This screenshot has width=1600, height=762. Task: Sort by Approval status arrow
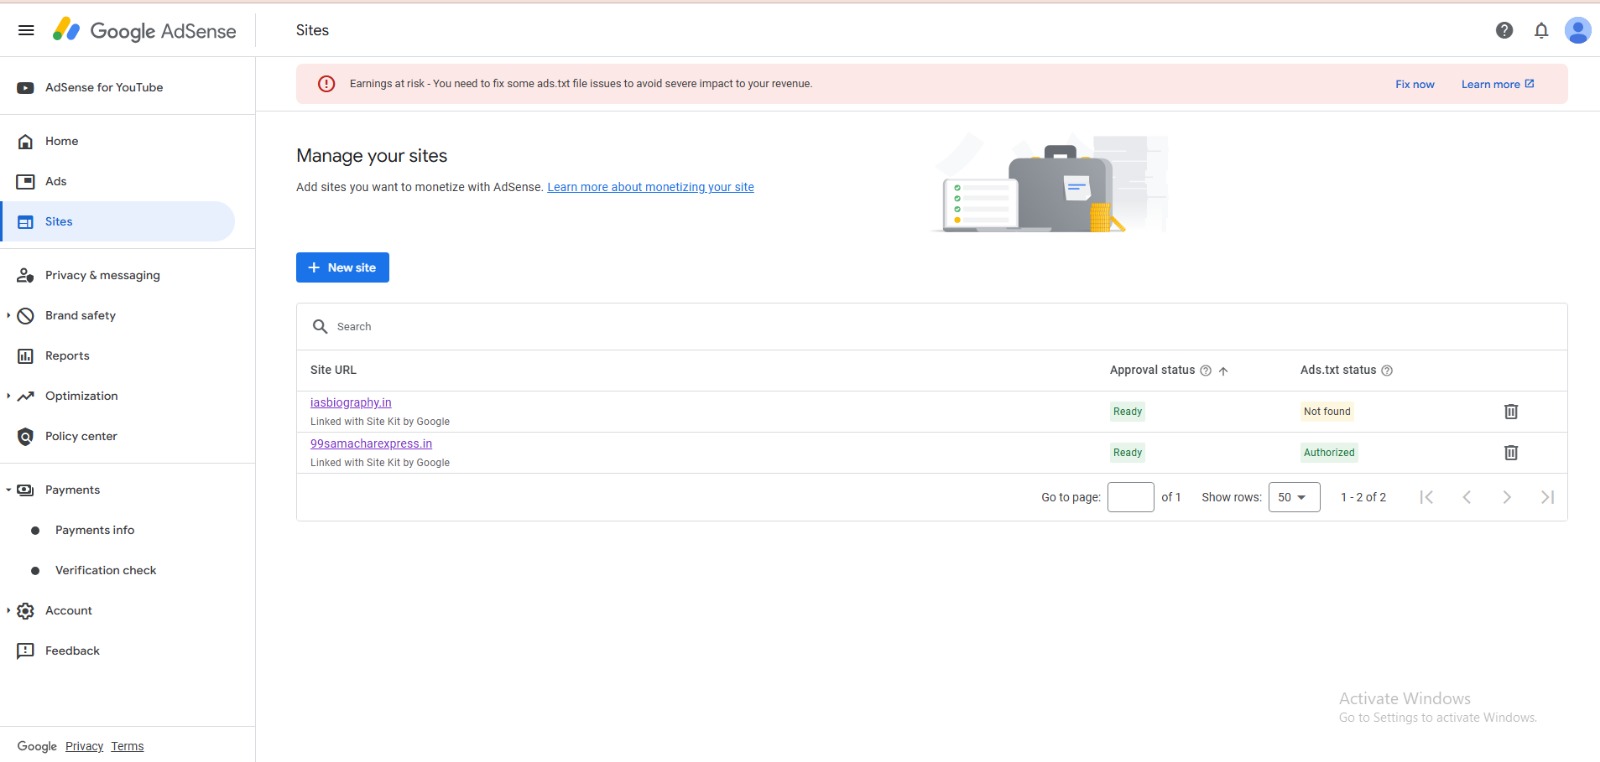[x=1223, y=370]
